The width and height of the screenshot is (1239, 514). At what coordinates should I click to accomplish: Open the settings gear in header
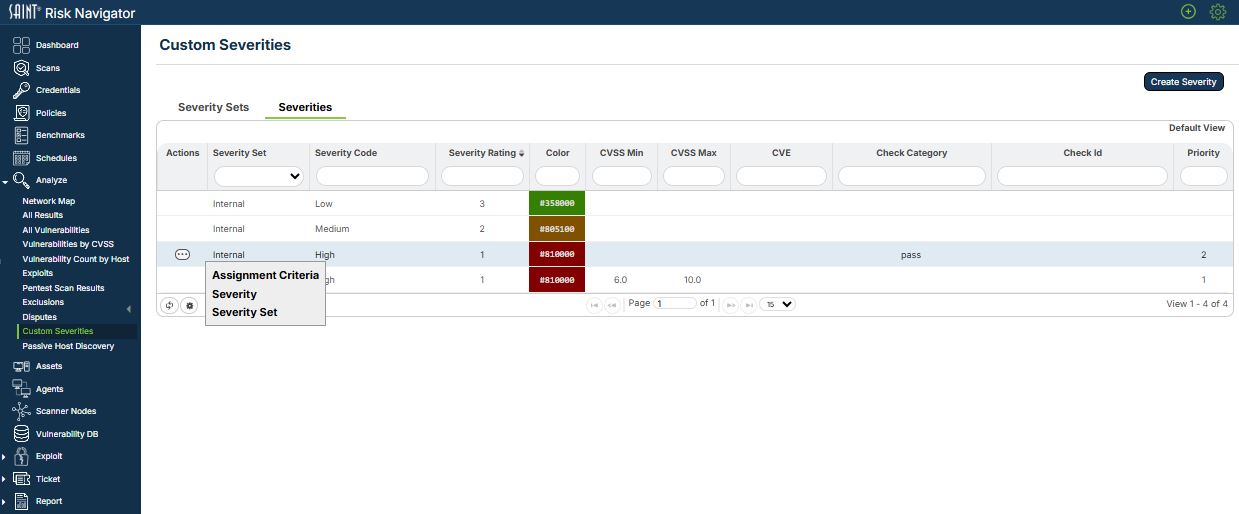click(1218, 12)
